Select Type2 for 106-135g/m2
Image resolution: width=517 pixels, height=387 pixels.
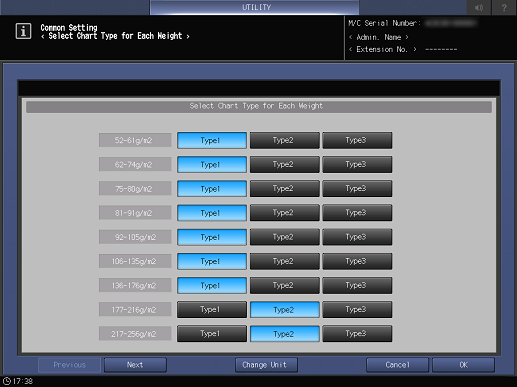coord(285,261)
